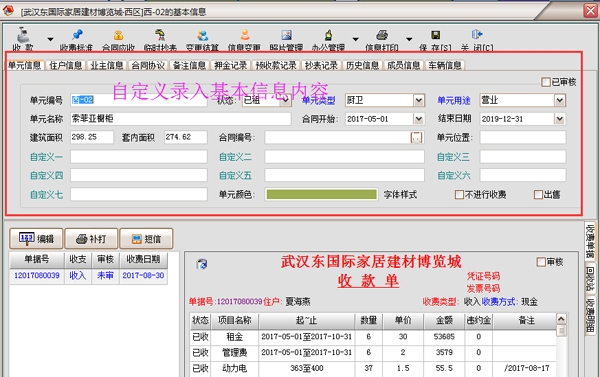
Task: Open 照片管理 picture icon
Action: (x=287, y=35)
